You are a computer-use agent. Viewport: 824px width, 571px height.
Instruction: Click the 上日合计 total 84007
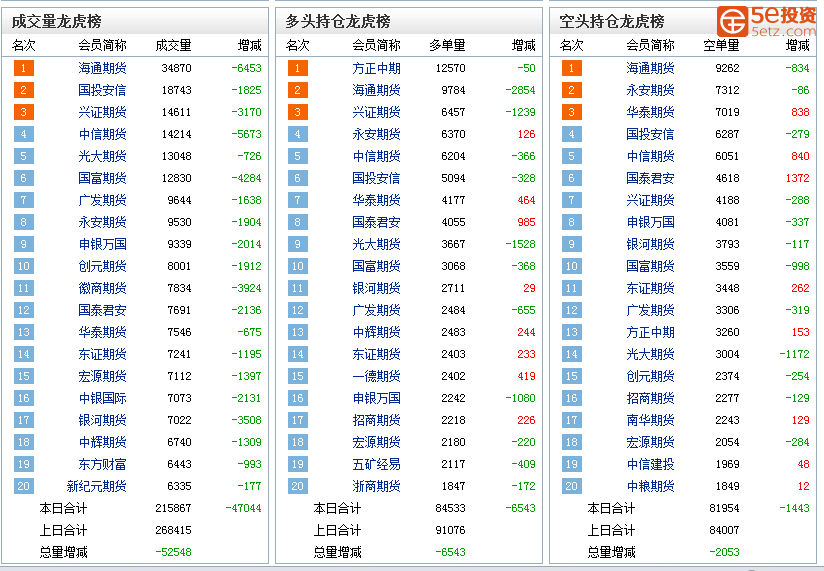(724, 531)
